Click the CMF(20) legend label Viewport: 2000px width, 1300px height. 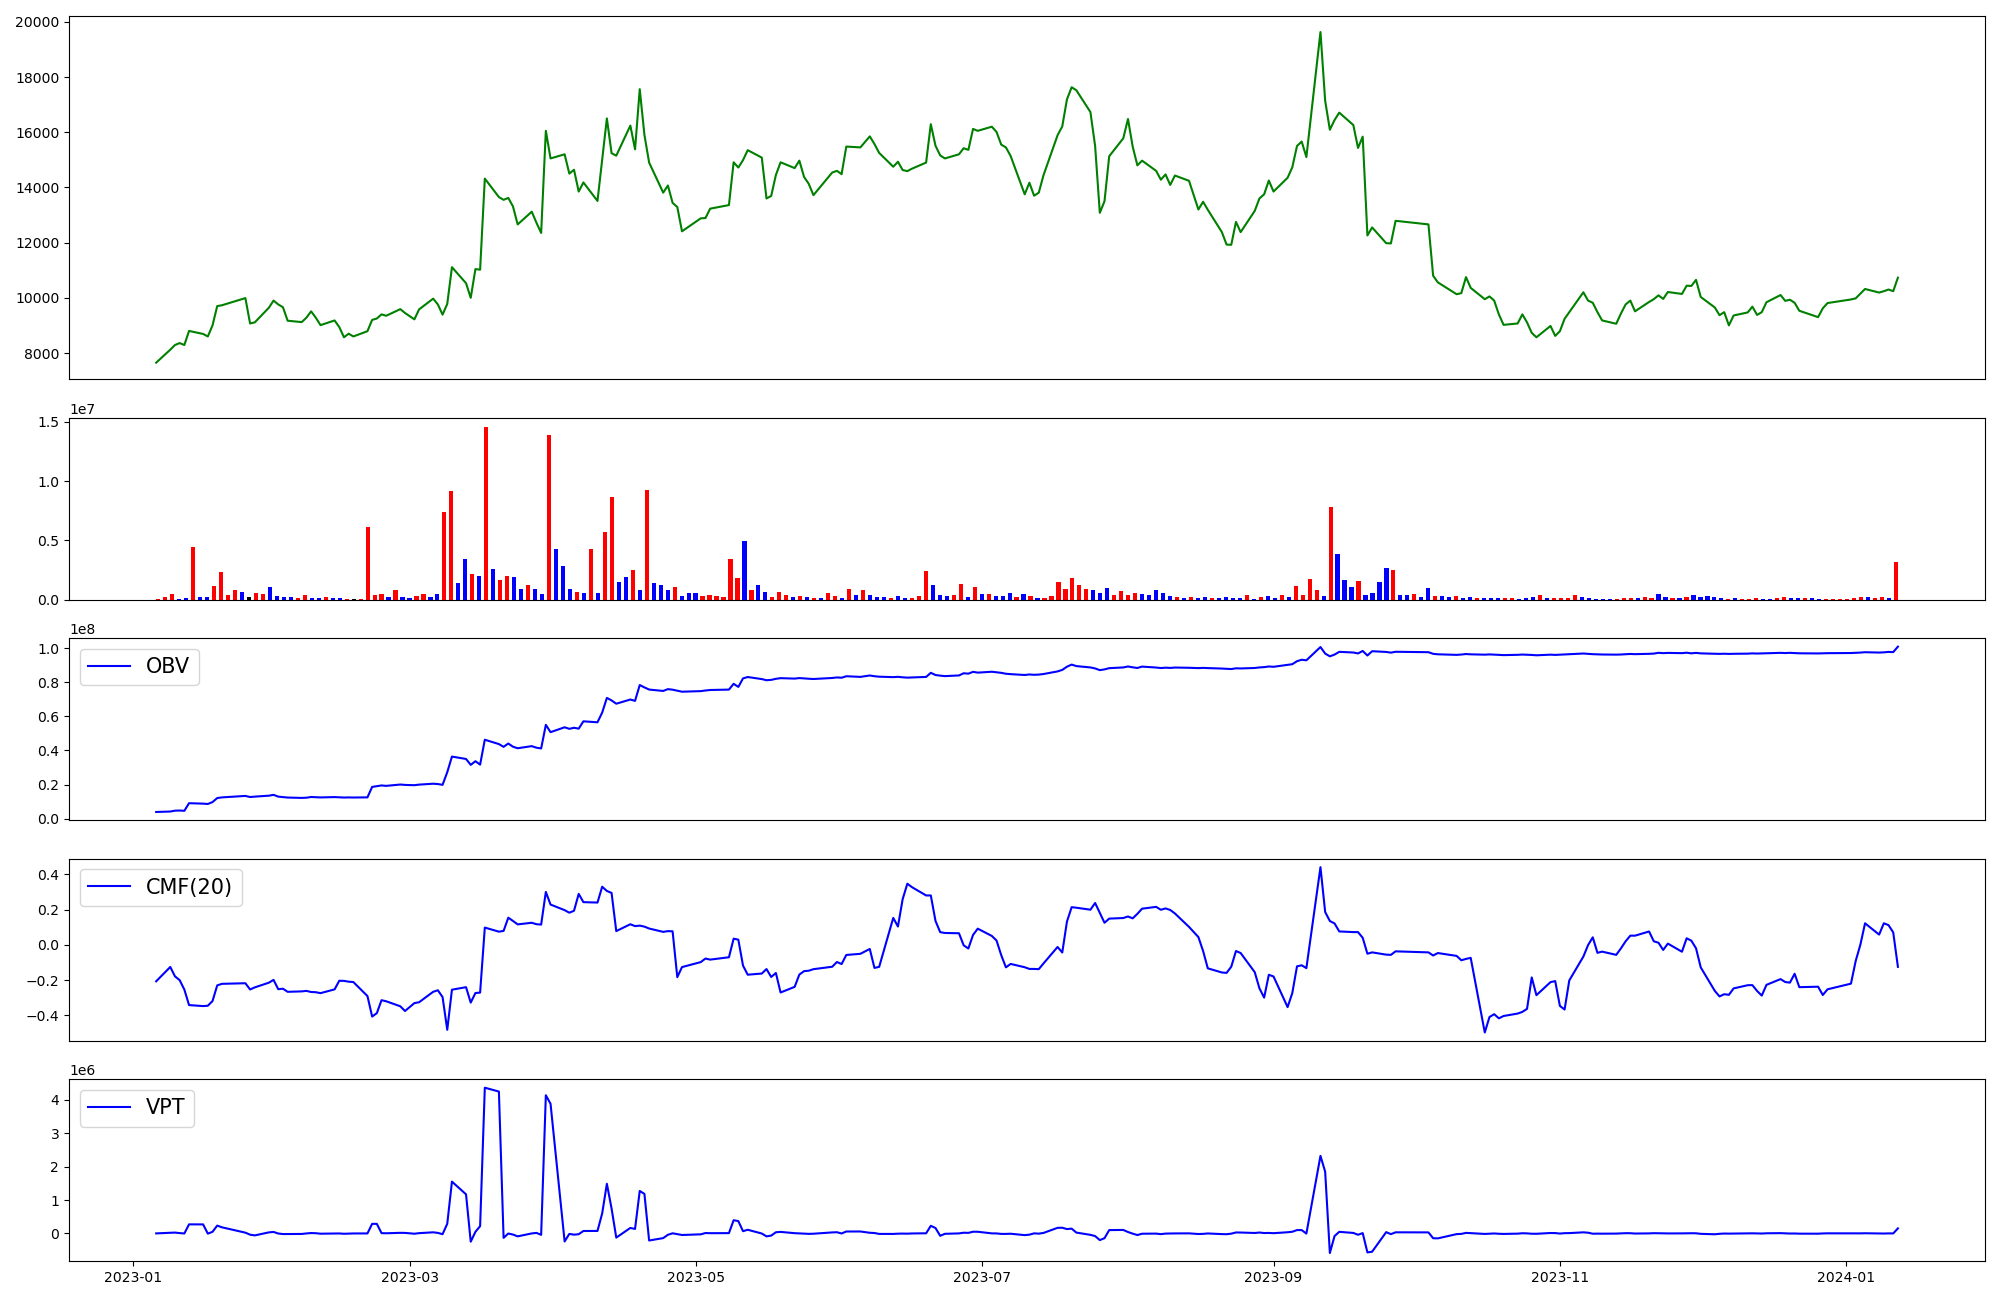pos(188,887)
